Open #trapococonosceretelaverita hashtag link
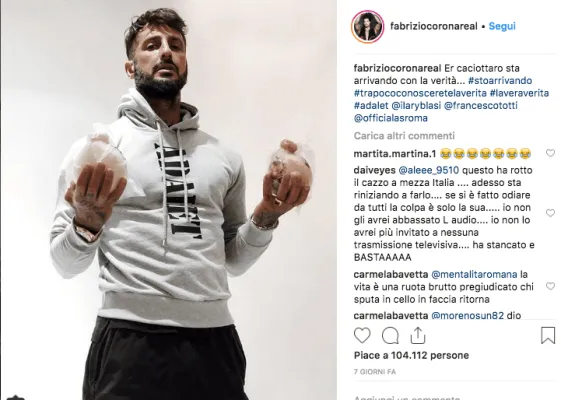 (420, 93)
